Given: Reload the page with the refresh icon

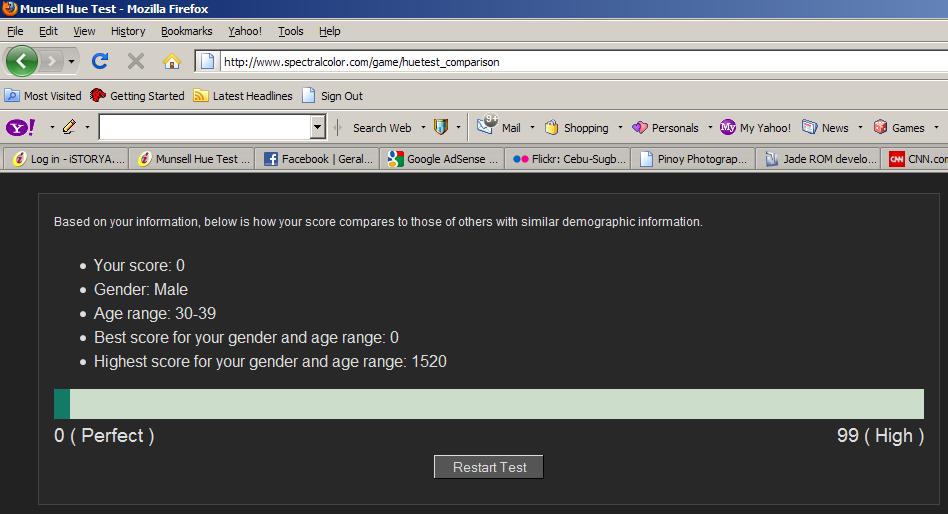Looking at the screenshot, I should click(x=99, y=61).
